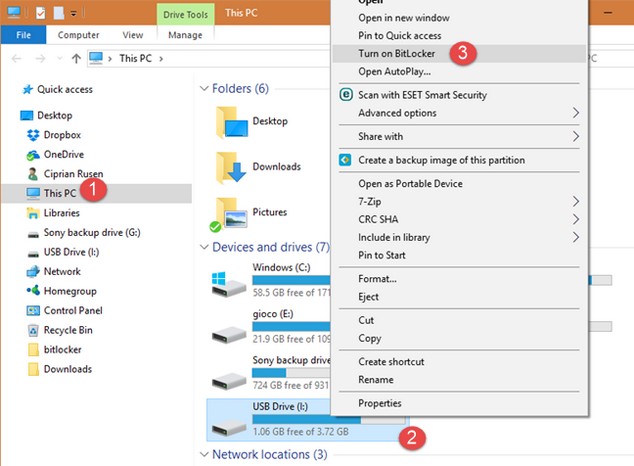634x466 pixels.
Task: Click the Control Panel sidebar icon
Action: (x=34, y=310)
